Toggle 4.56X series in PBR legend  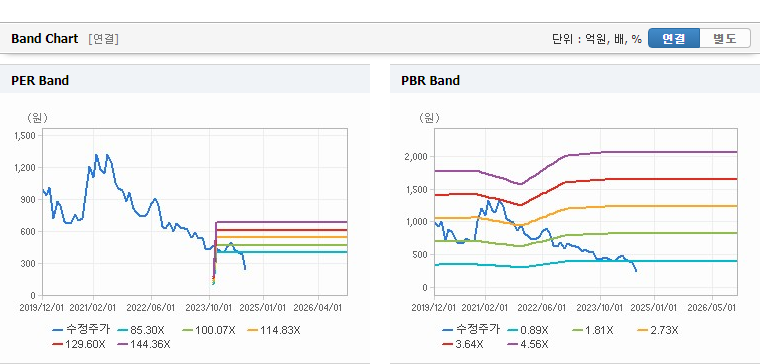[527, 344]
